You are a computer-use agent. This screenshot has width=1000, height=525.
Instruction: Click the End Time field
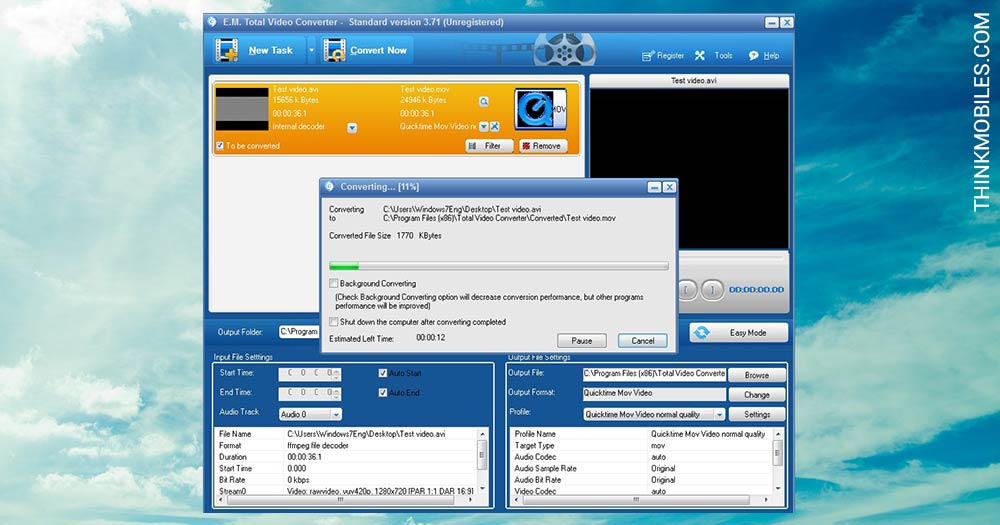click(x=309, y=393)
